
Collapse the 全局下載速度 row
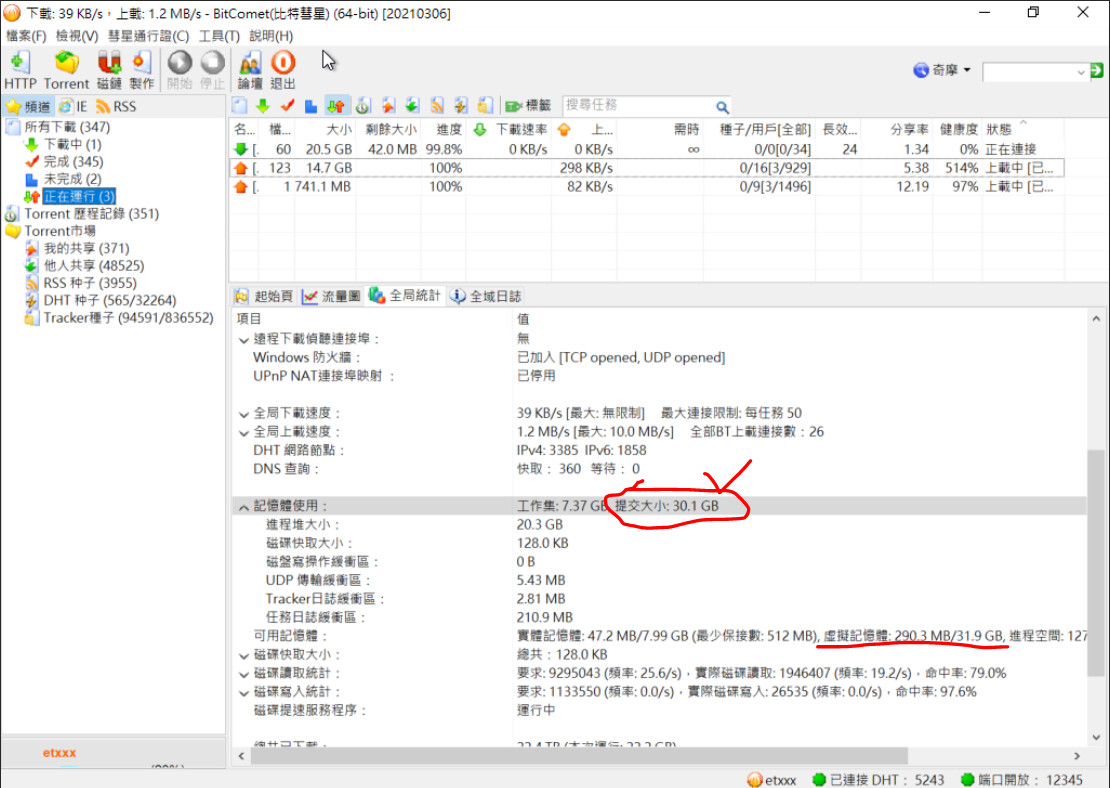tap(244, 414)
